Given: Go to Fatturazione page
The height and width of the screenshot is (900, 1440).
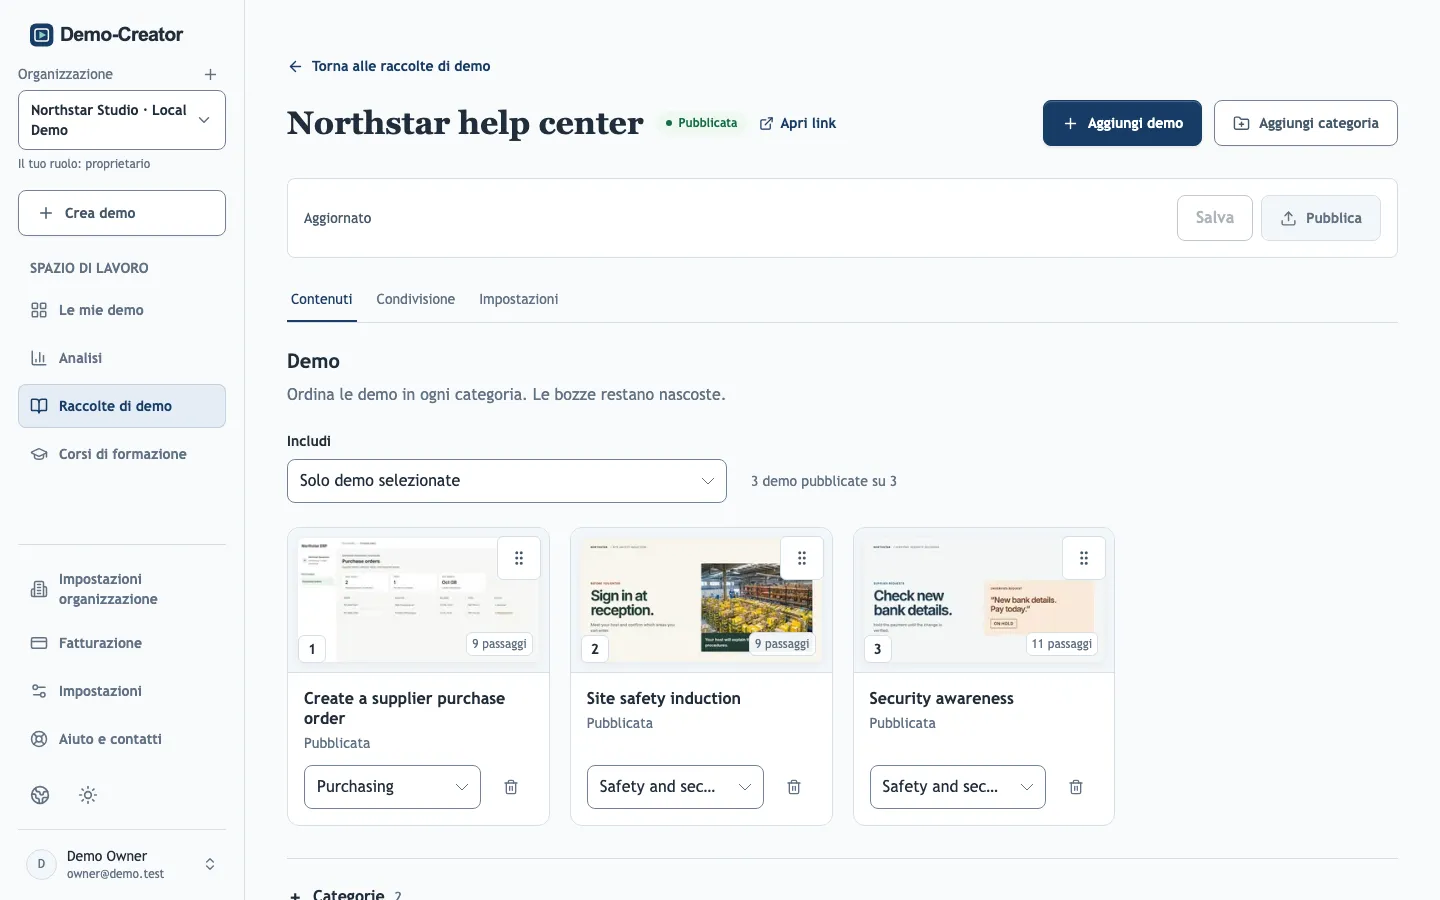Looking at the screenshot, I should (x=122, y=643).
